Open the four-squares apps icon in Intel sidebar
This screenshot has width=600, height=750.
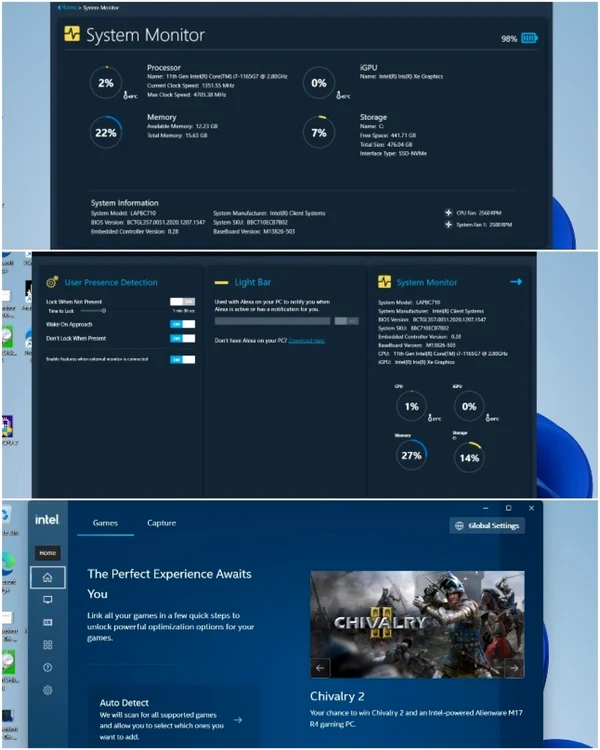coord(47,645)
